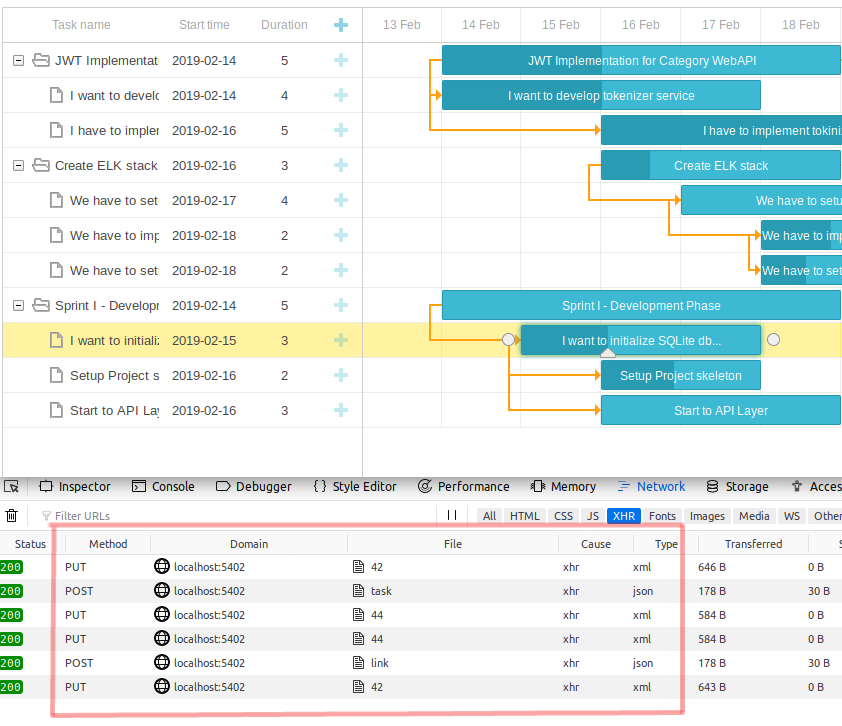
Task: Collapse the JWT Implementation task group
Action: (18, 61)
